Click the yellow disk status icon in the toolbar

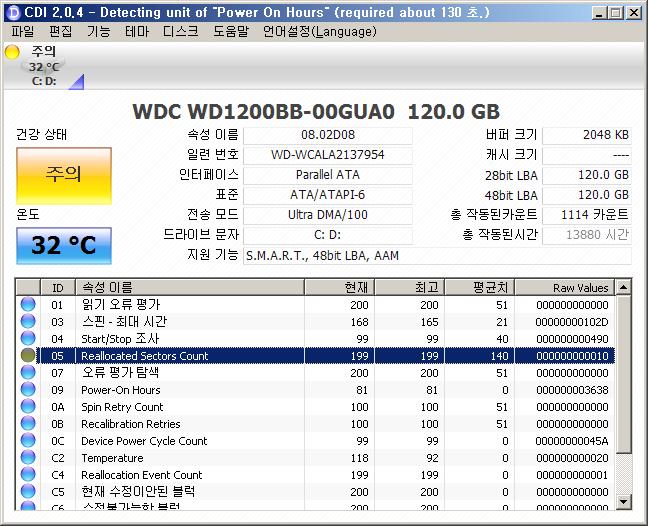point(12,52)
